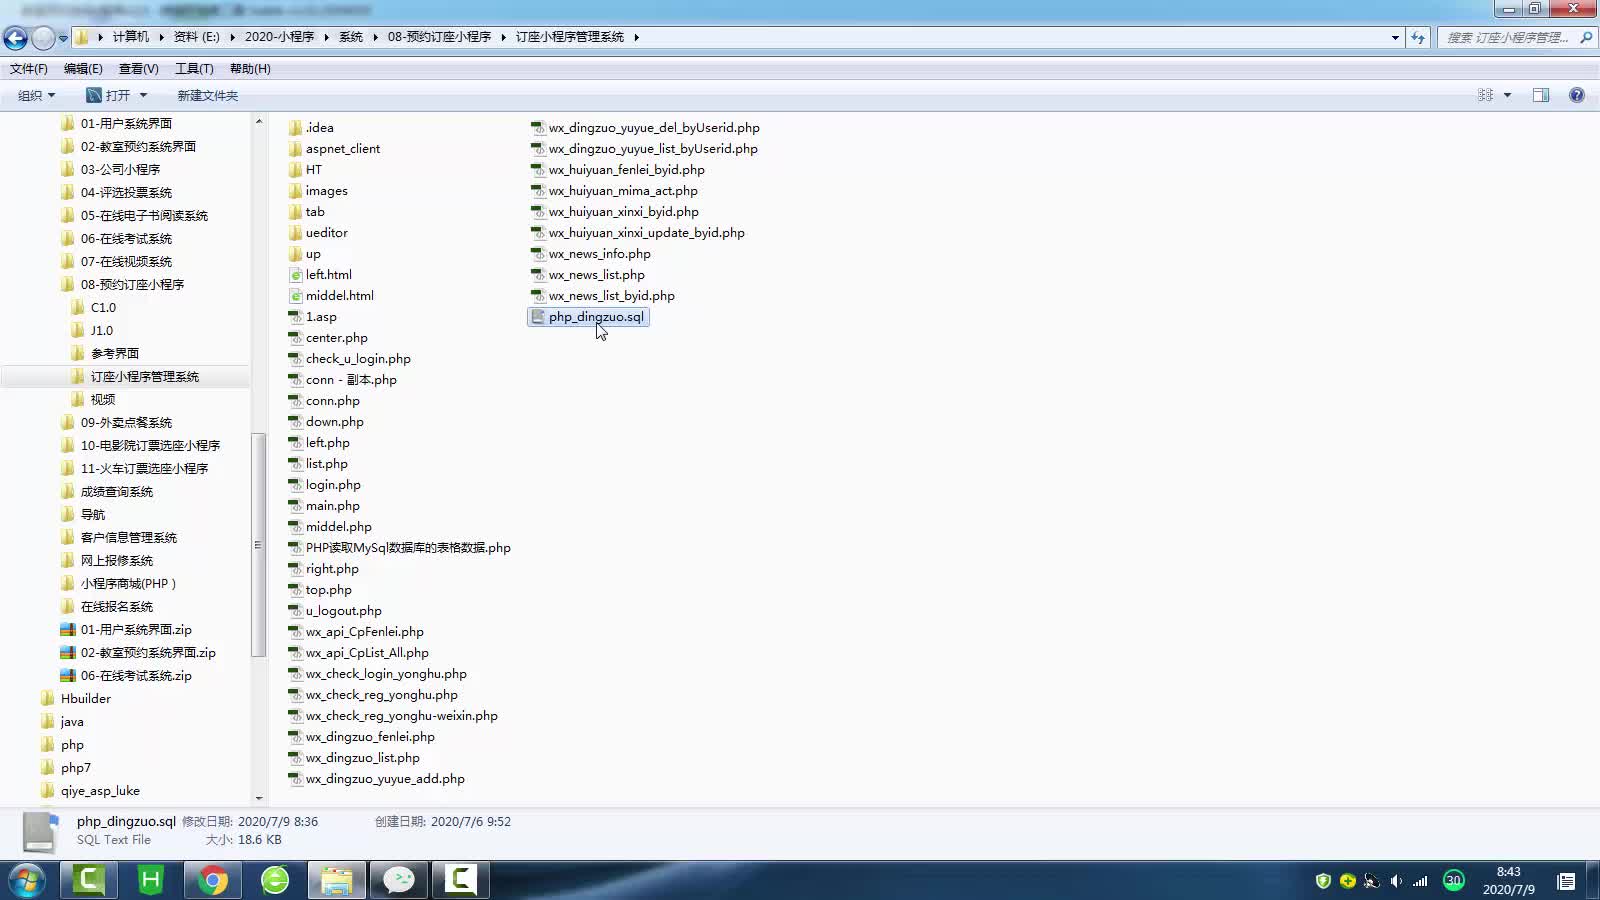Viewport: 1600px width, 900px height.
Task: Open the 组织 dropdown menu
Action: [36, 95]
